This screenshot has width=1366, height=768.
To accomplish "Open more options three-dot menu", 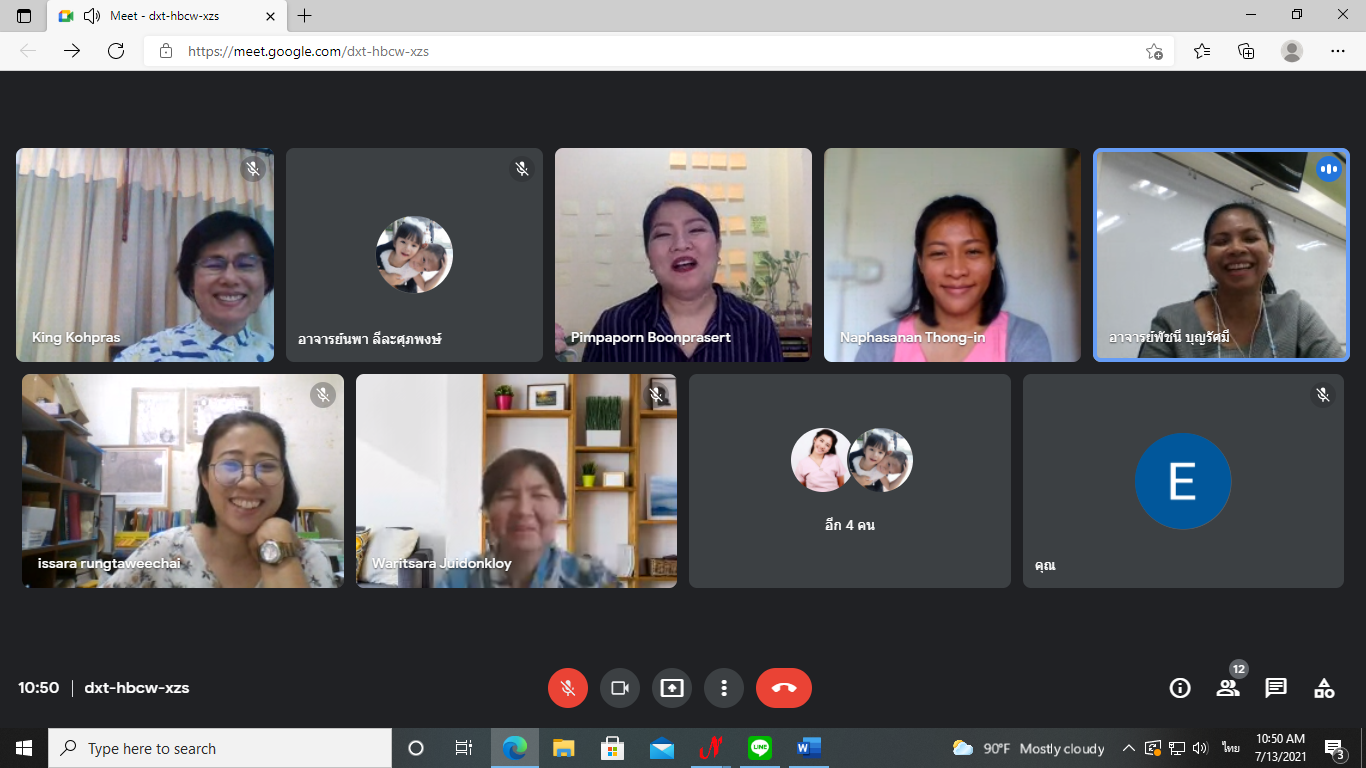I will [x=724, y=688].
